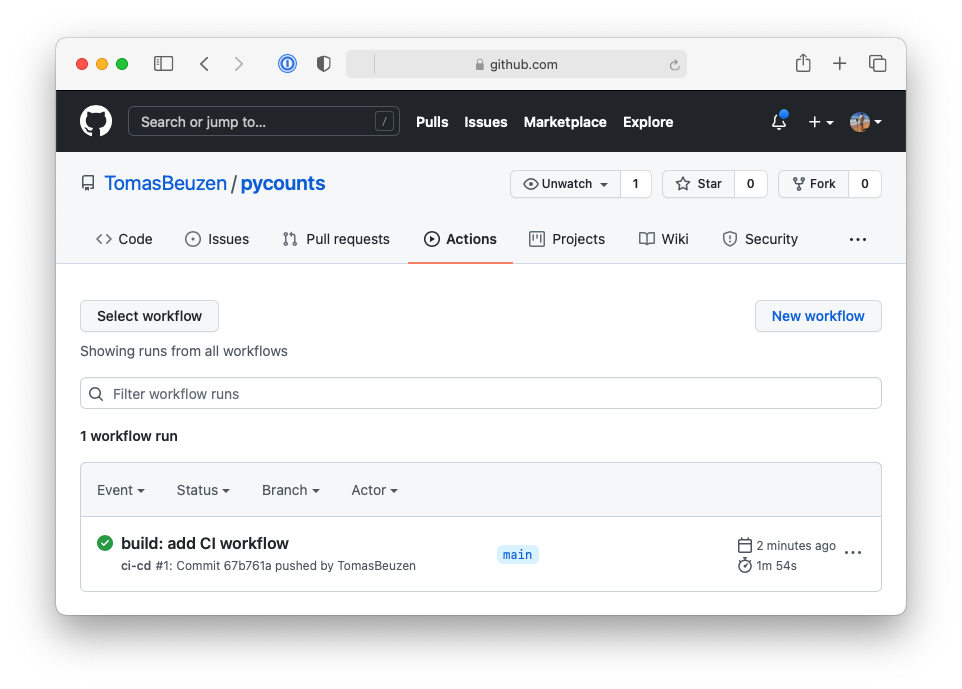
Task: Switch to the Security tab
Action: [x=760, y=239]
